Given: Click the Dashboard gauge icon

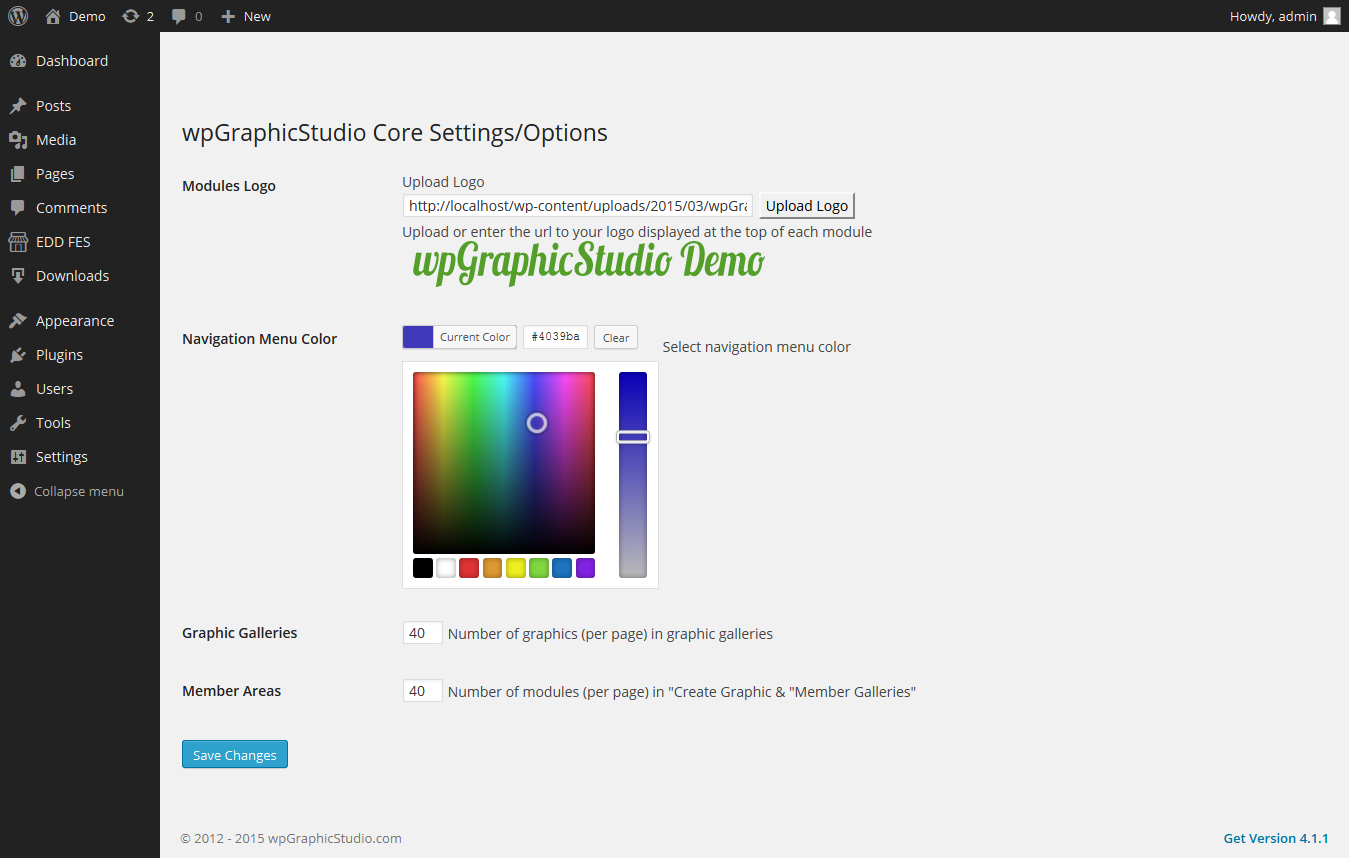Looking at the screenshot, I should tap(18, 61).
